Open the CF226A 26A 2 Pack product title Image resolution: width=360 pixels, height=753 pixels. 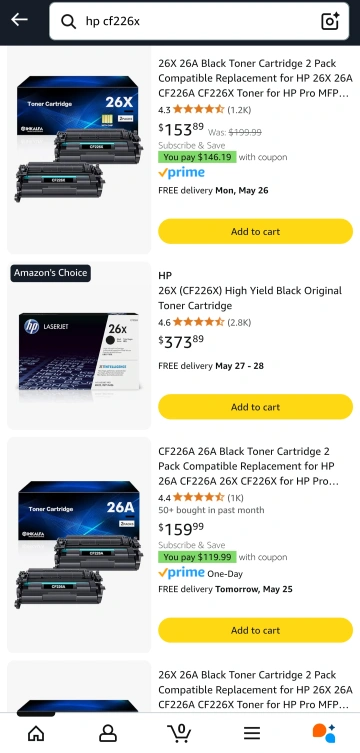pyautogui.click(x=249, y=466)
